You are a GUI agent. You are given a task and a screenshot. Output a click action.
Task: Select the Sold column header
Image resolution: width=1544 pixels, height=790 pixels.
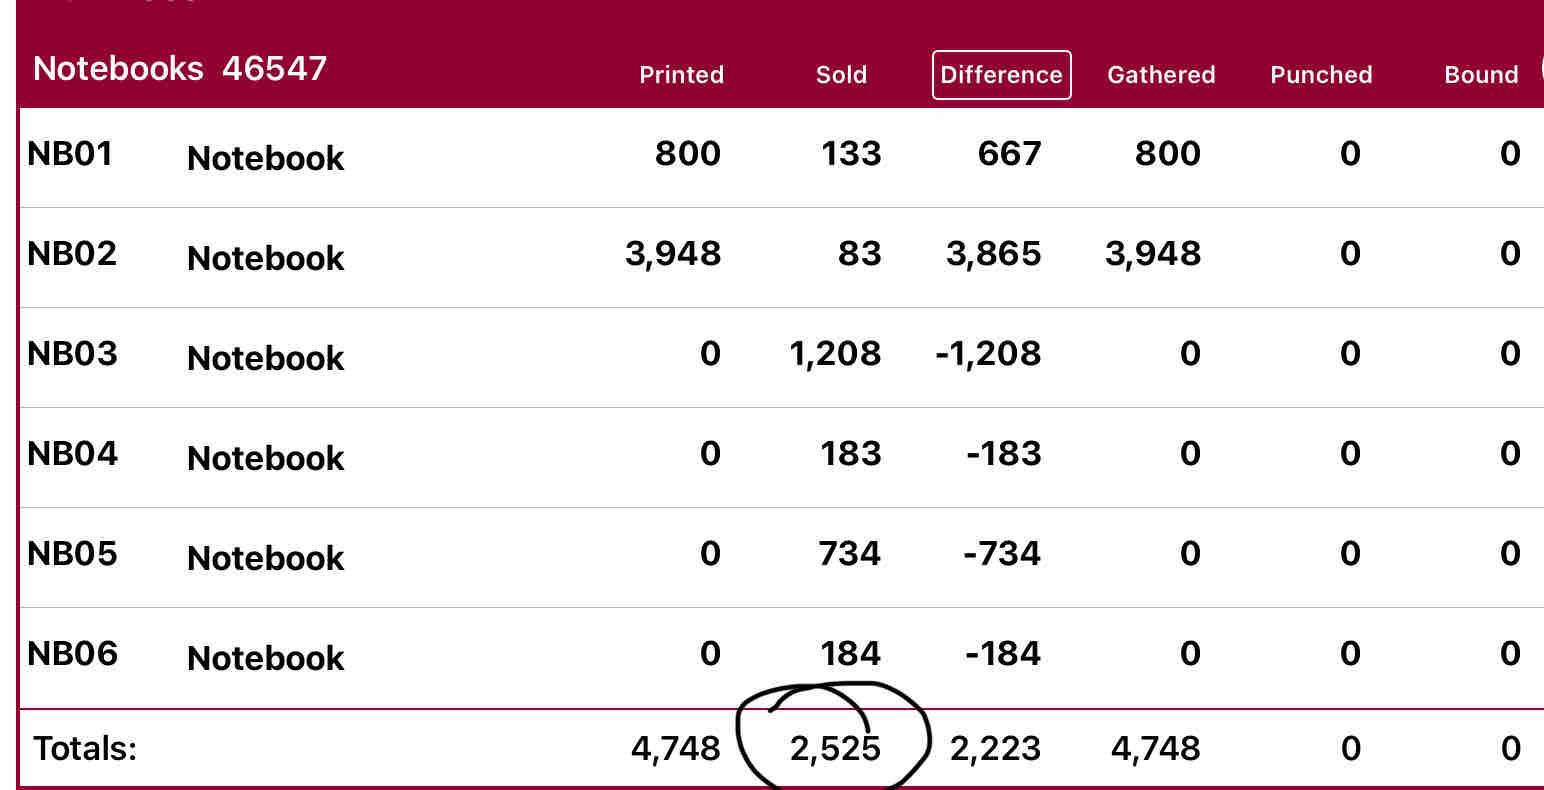[841, 75]
